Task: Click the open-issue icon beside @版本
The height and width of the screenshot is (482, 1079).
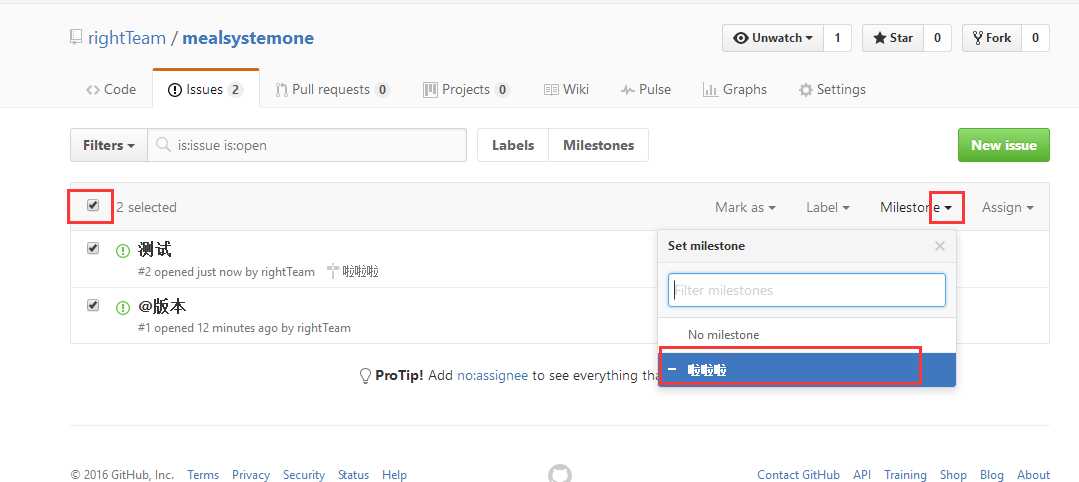Action: tap(122, 308)
